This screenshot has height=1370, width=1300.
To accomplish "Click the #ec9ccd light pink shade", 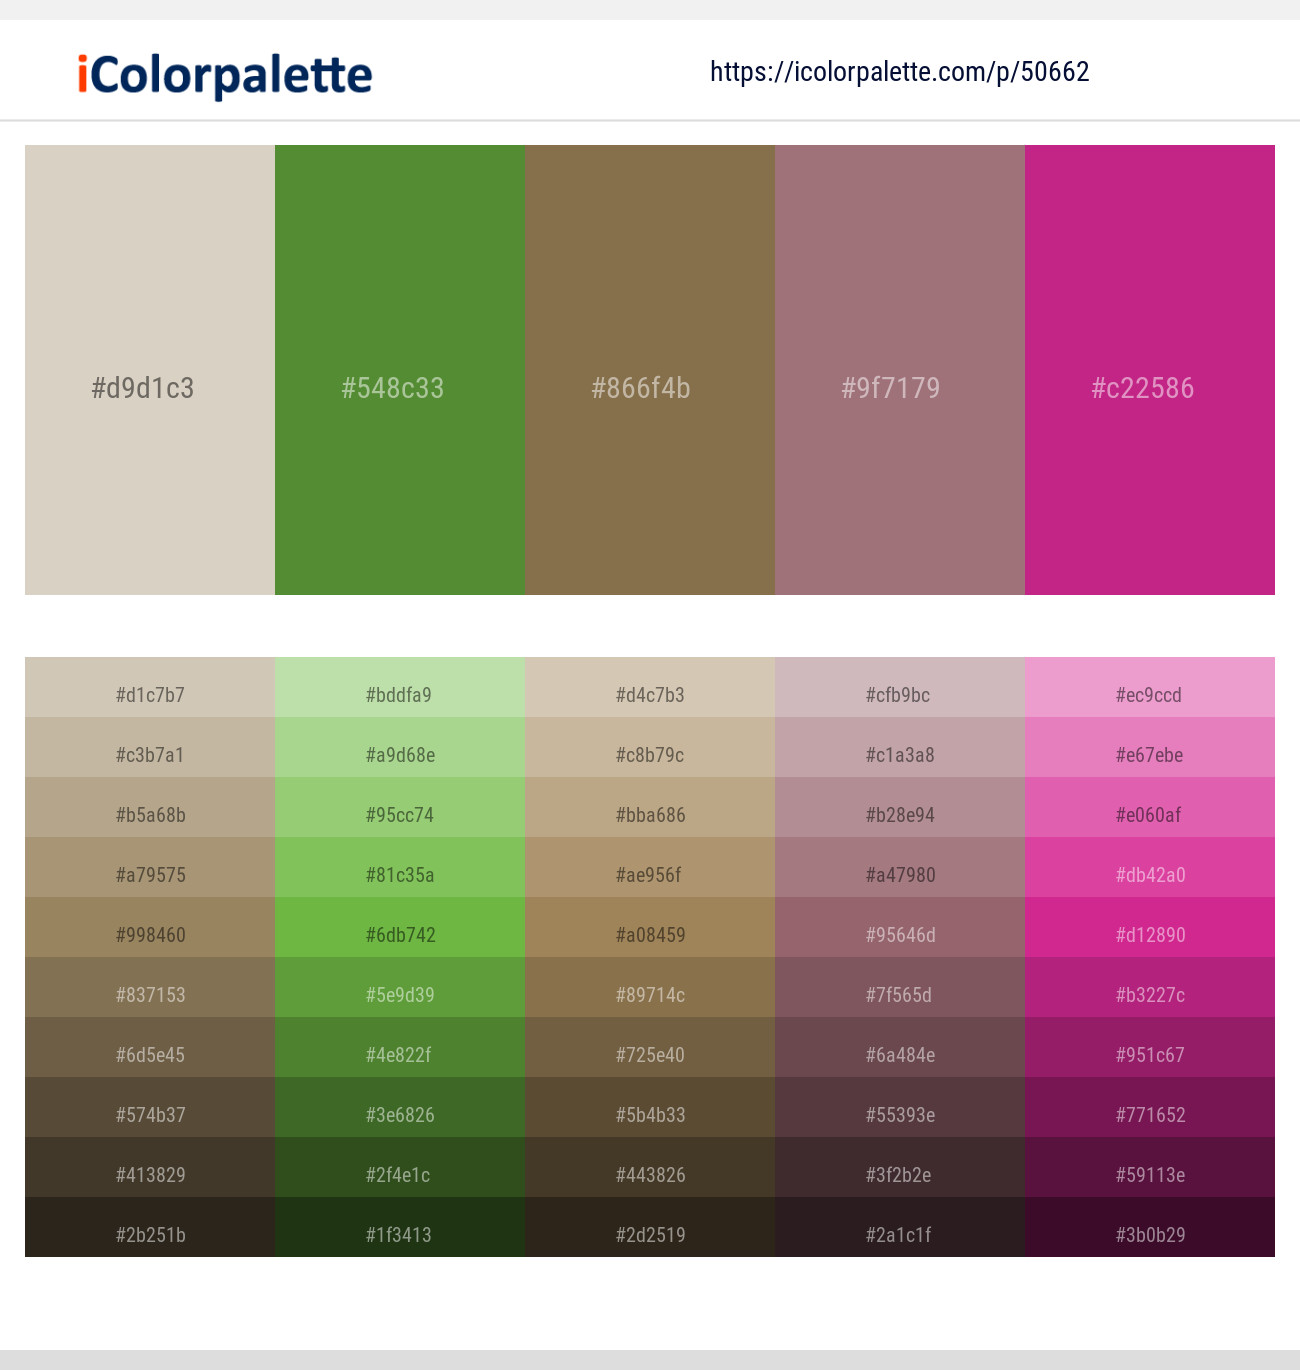I will point(1149,695).
